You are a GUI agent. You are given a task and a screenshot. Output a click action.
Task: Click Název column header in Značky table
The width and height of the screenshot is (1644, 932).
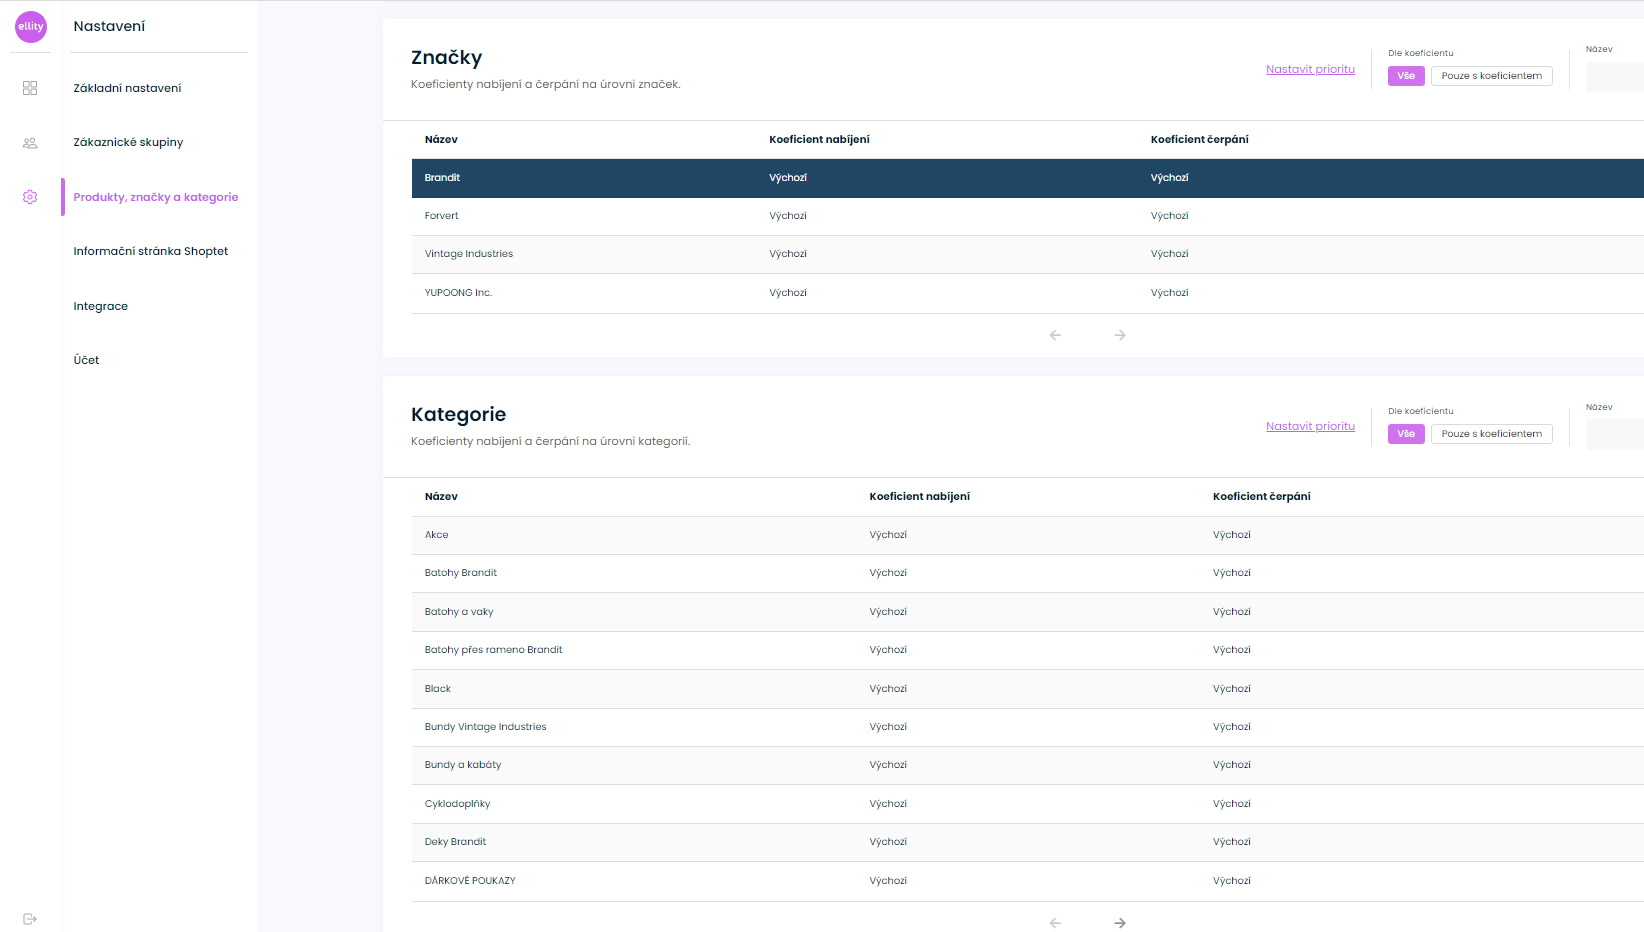(441, 140)
